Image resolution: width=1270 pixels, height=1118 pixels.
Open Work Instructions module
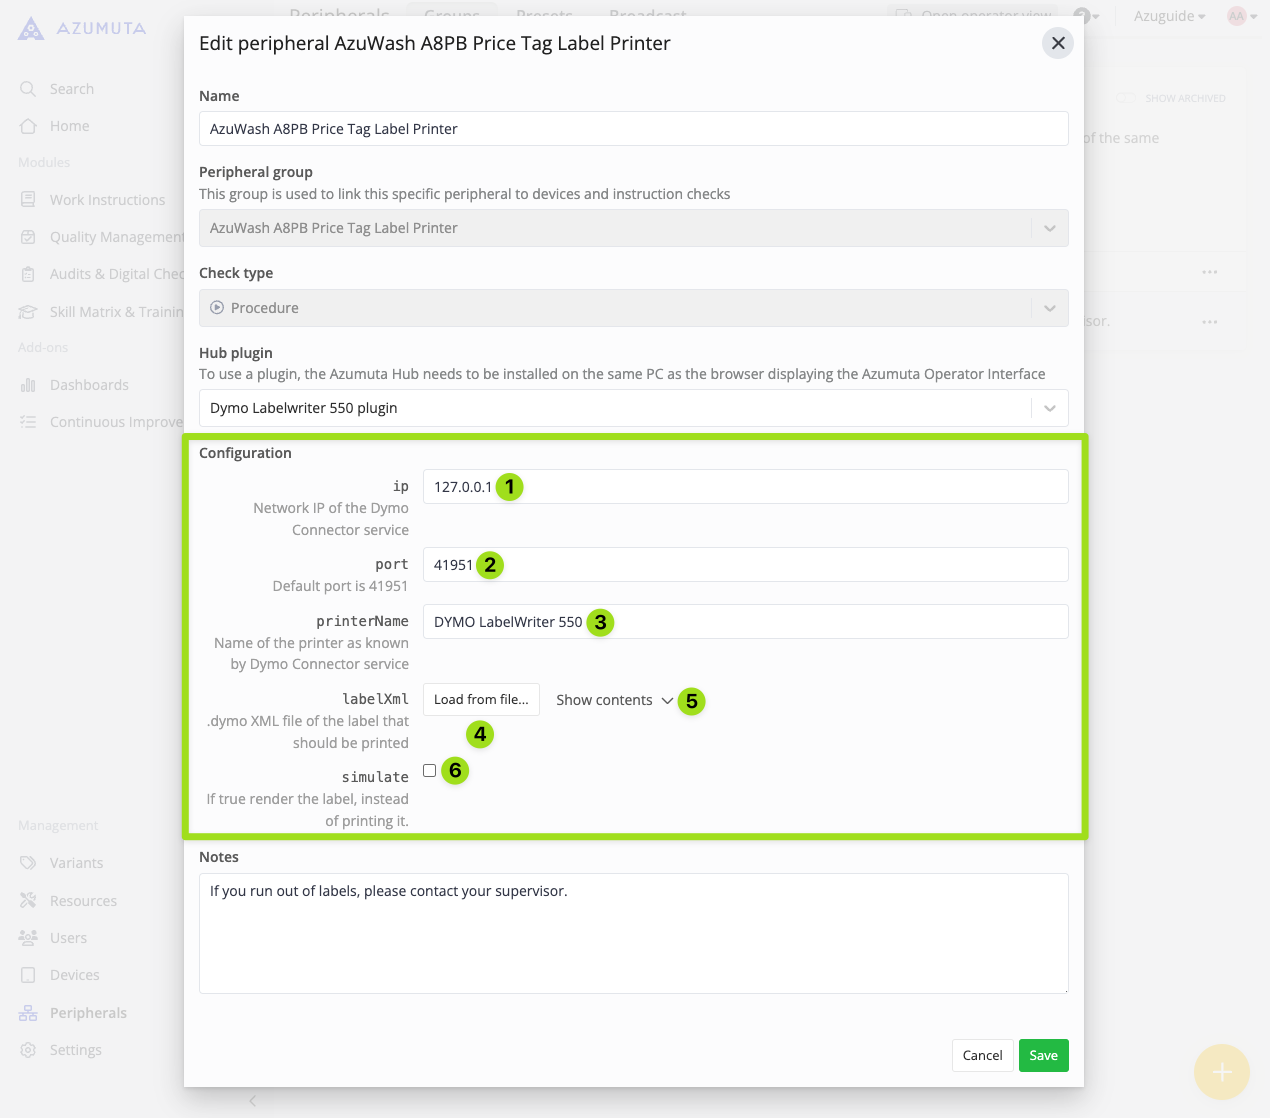tap(107, 200)
